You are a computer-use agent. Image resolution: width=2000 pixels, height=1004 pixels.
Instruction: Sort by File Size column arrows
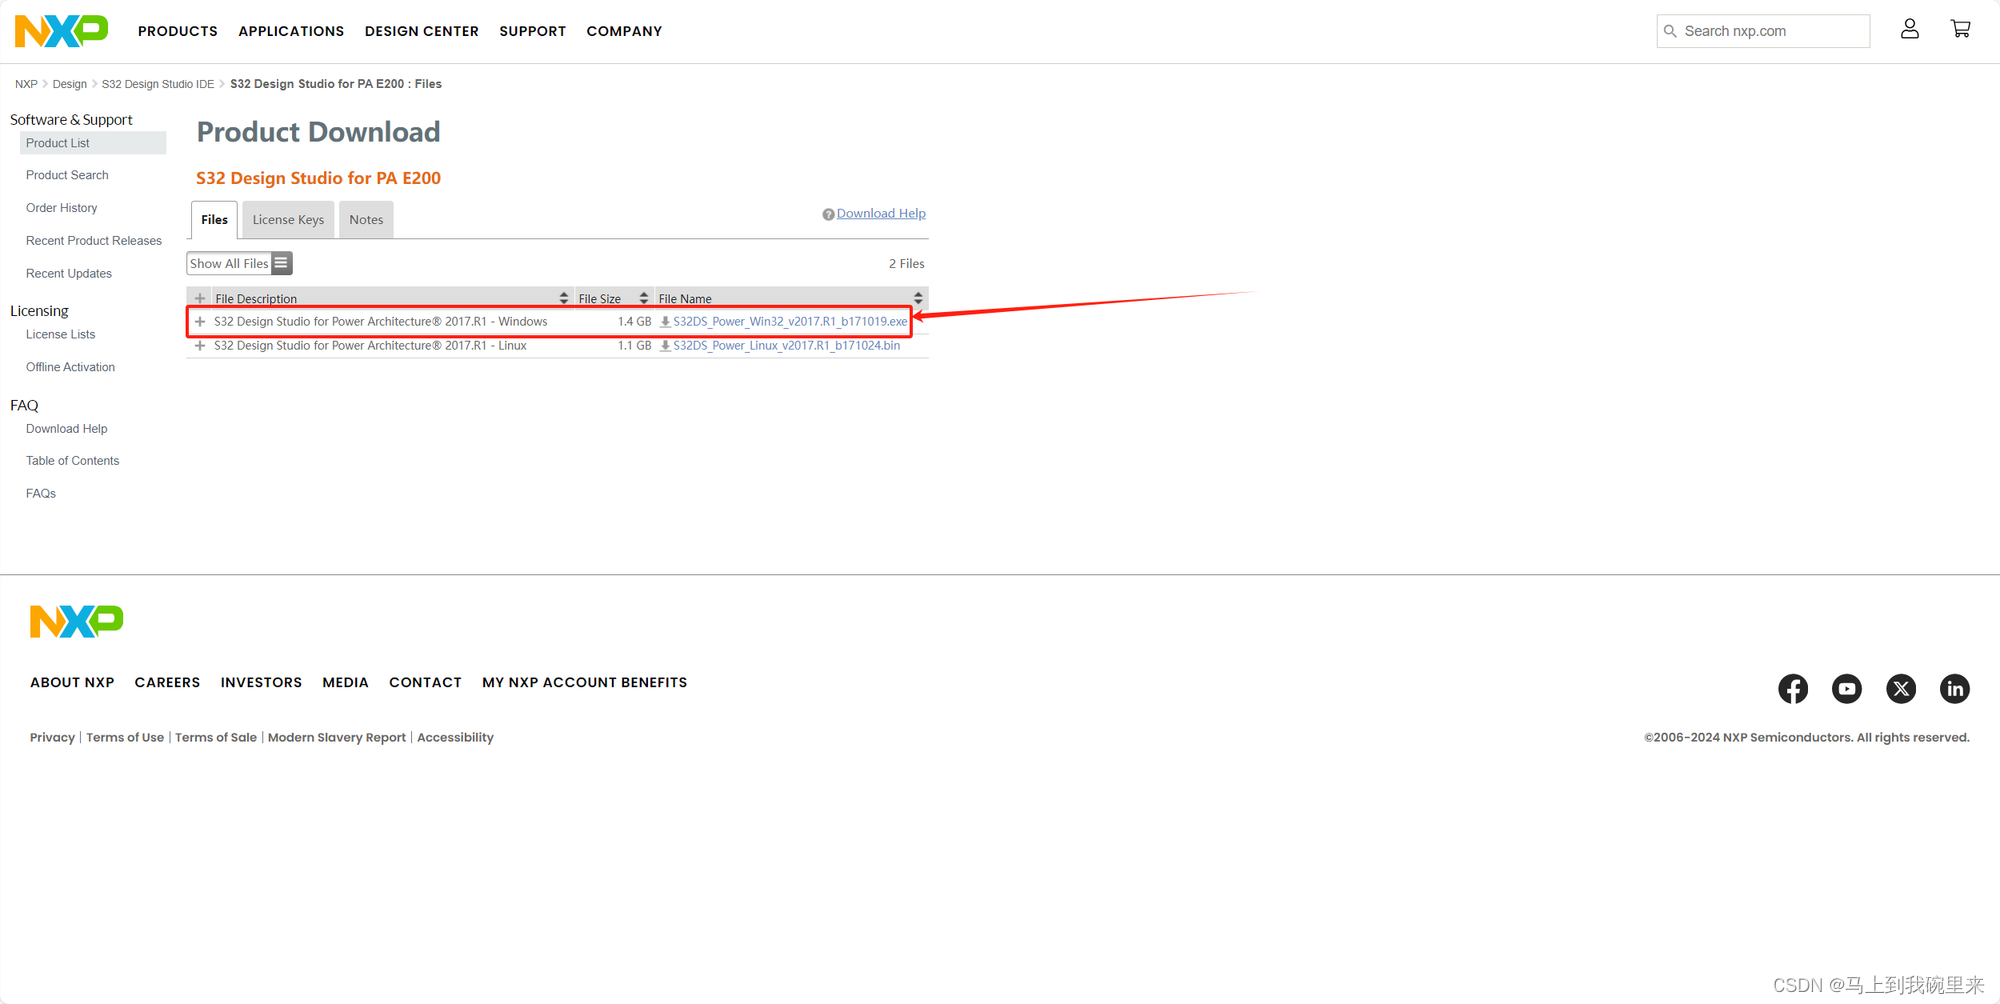click(644, 298)
